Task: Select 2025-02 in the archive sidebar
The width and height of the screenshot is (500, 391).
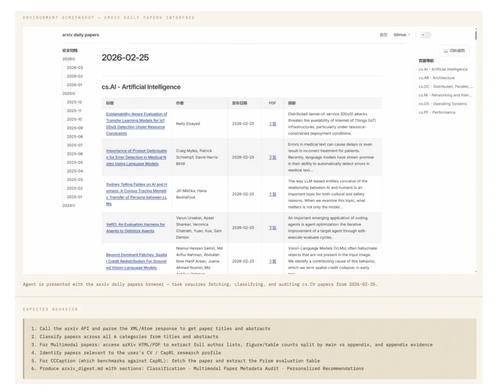Action: point(75,188)
